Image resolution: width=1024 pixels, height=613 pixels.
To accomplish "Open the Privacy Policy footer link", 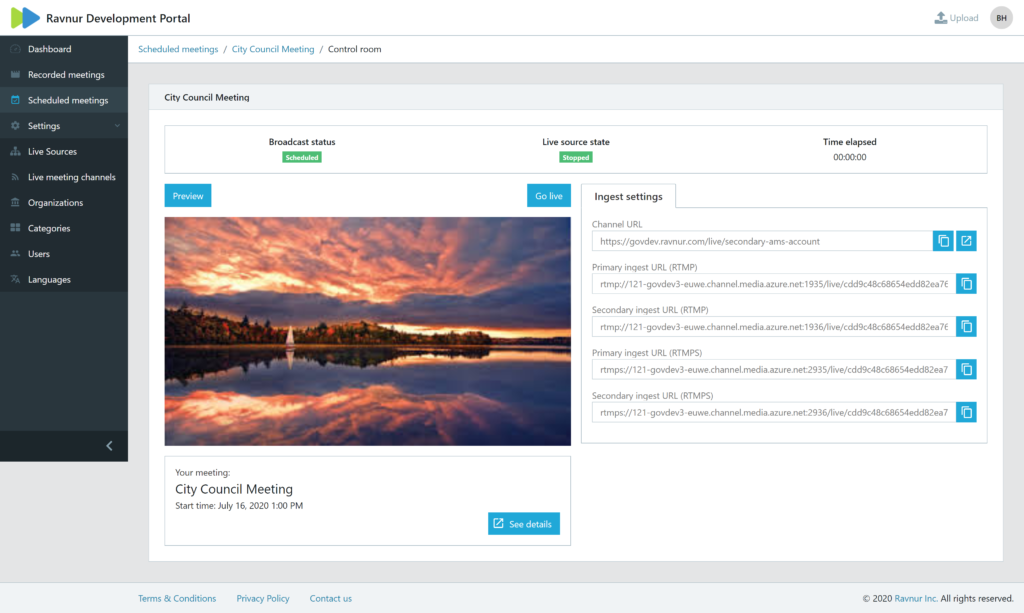I will (x=263, y=598).
